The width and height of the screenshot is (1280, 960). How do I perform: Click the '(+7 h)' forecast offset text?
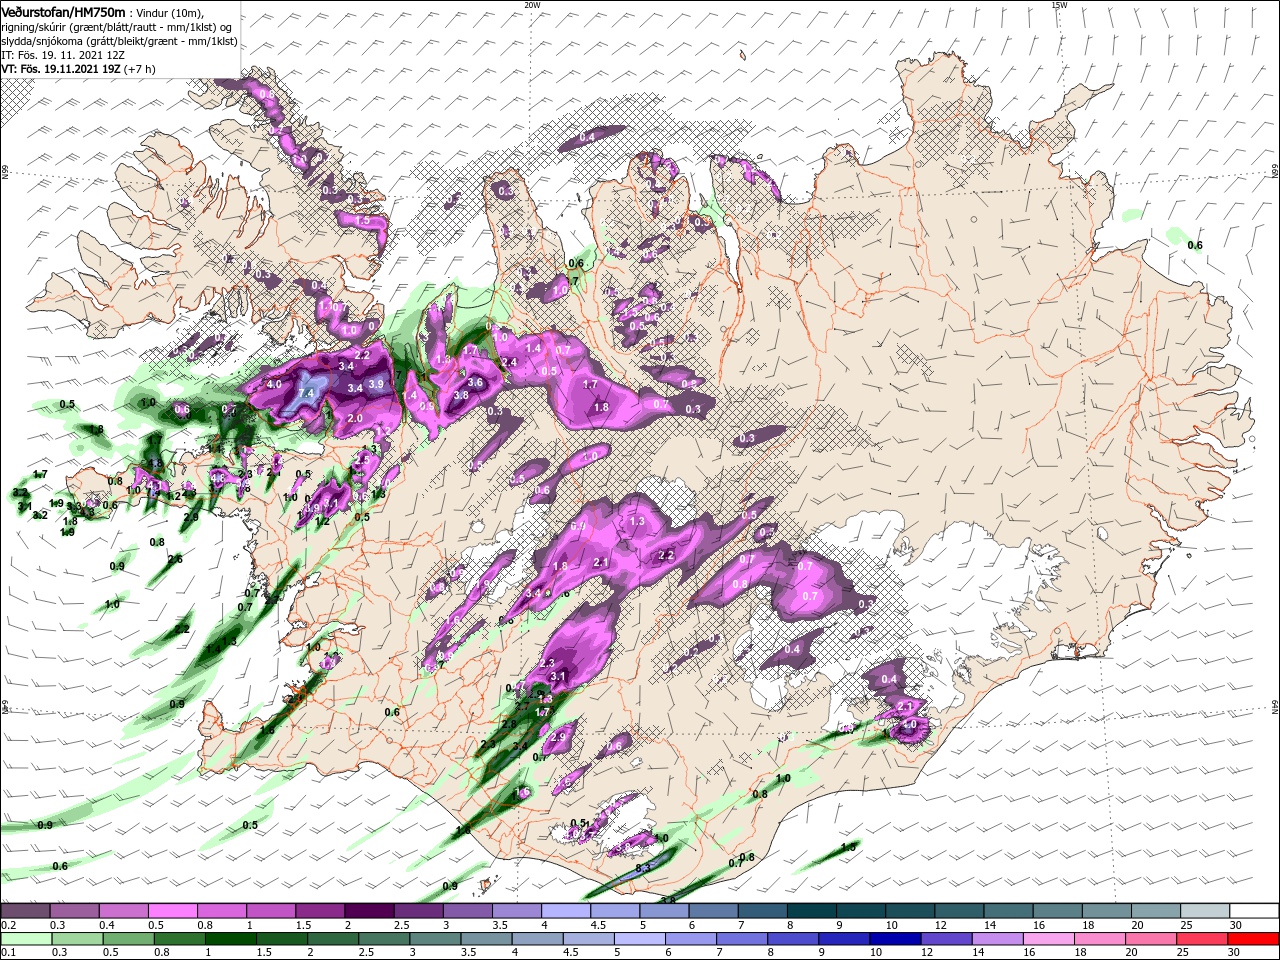140,70
